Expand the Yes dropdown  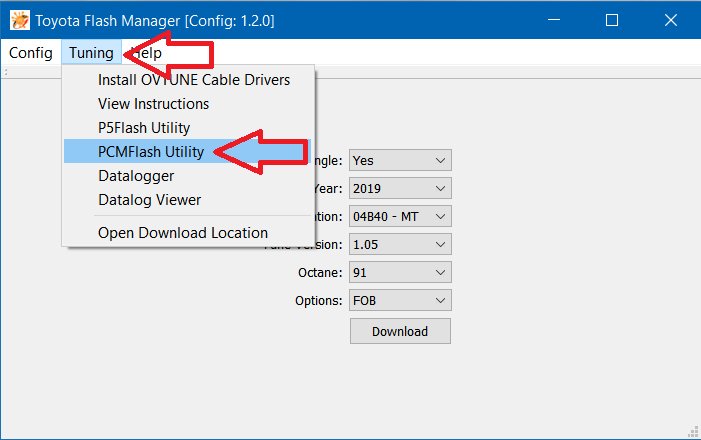coord(400,161)
